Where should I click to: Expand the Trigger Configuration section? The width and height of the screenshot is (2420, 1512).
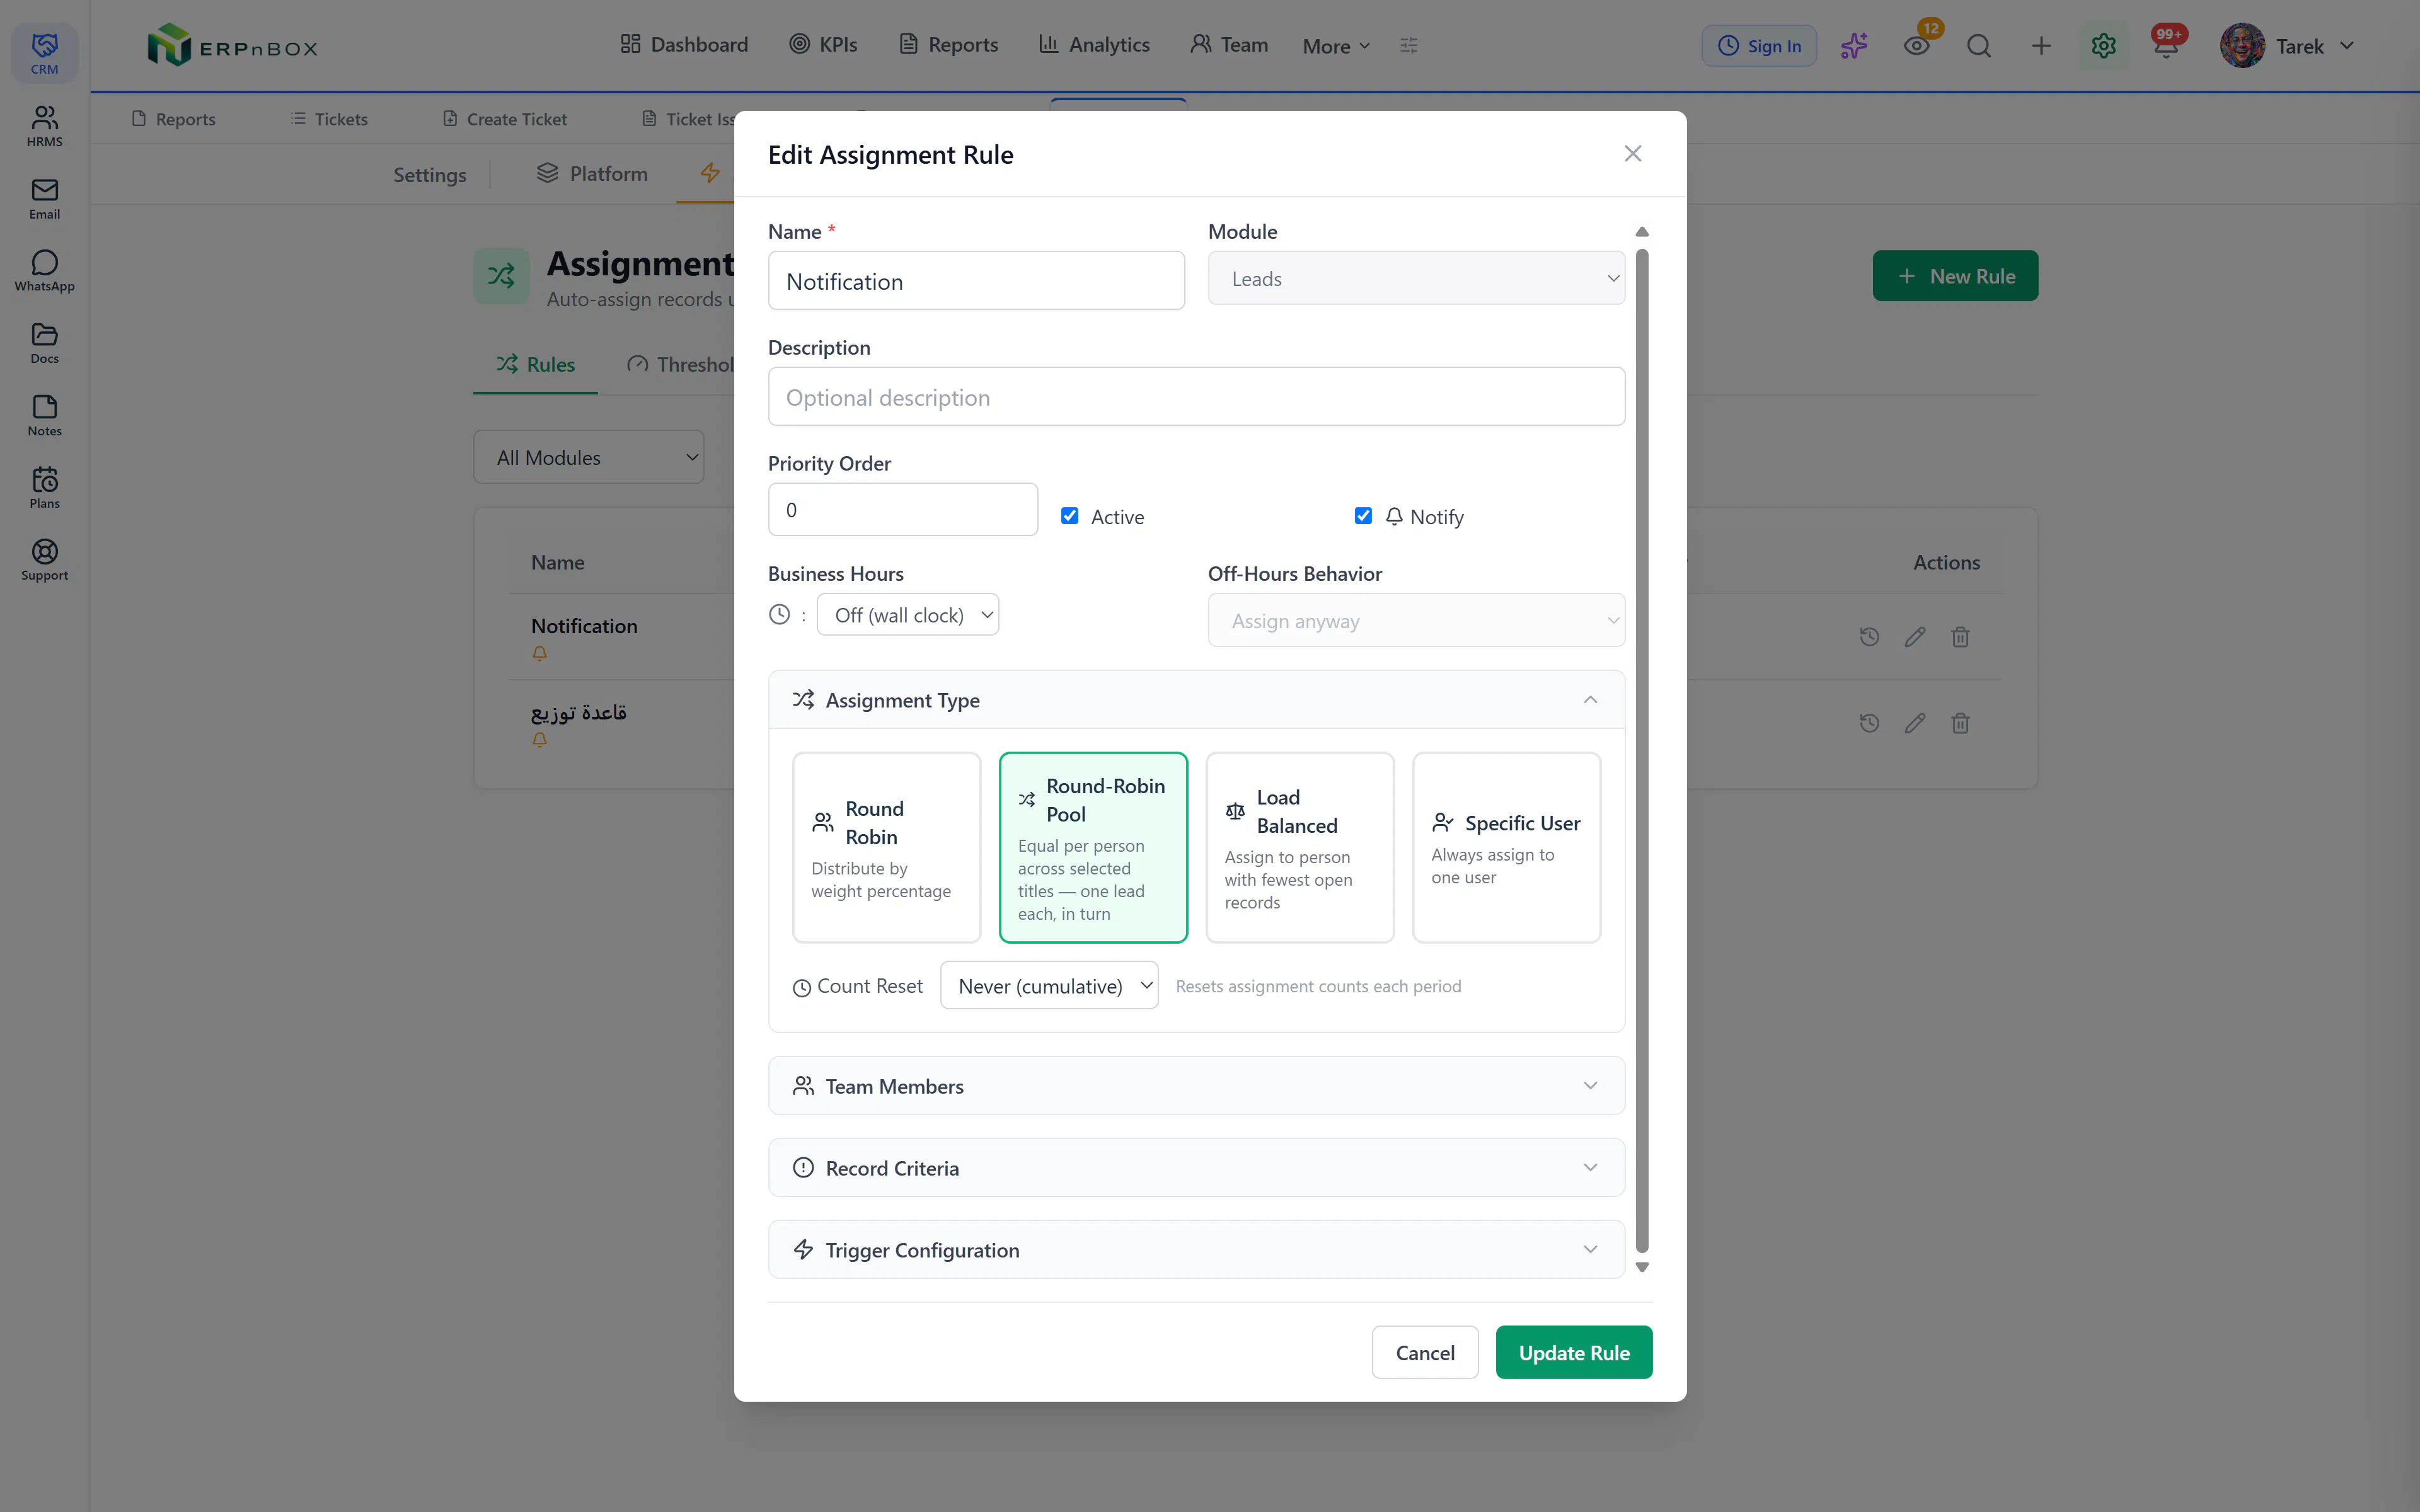[x=1196, y=1250]
